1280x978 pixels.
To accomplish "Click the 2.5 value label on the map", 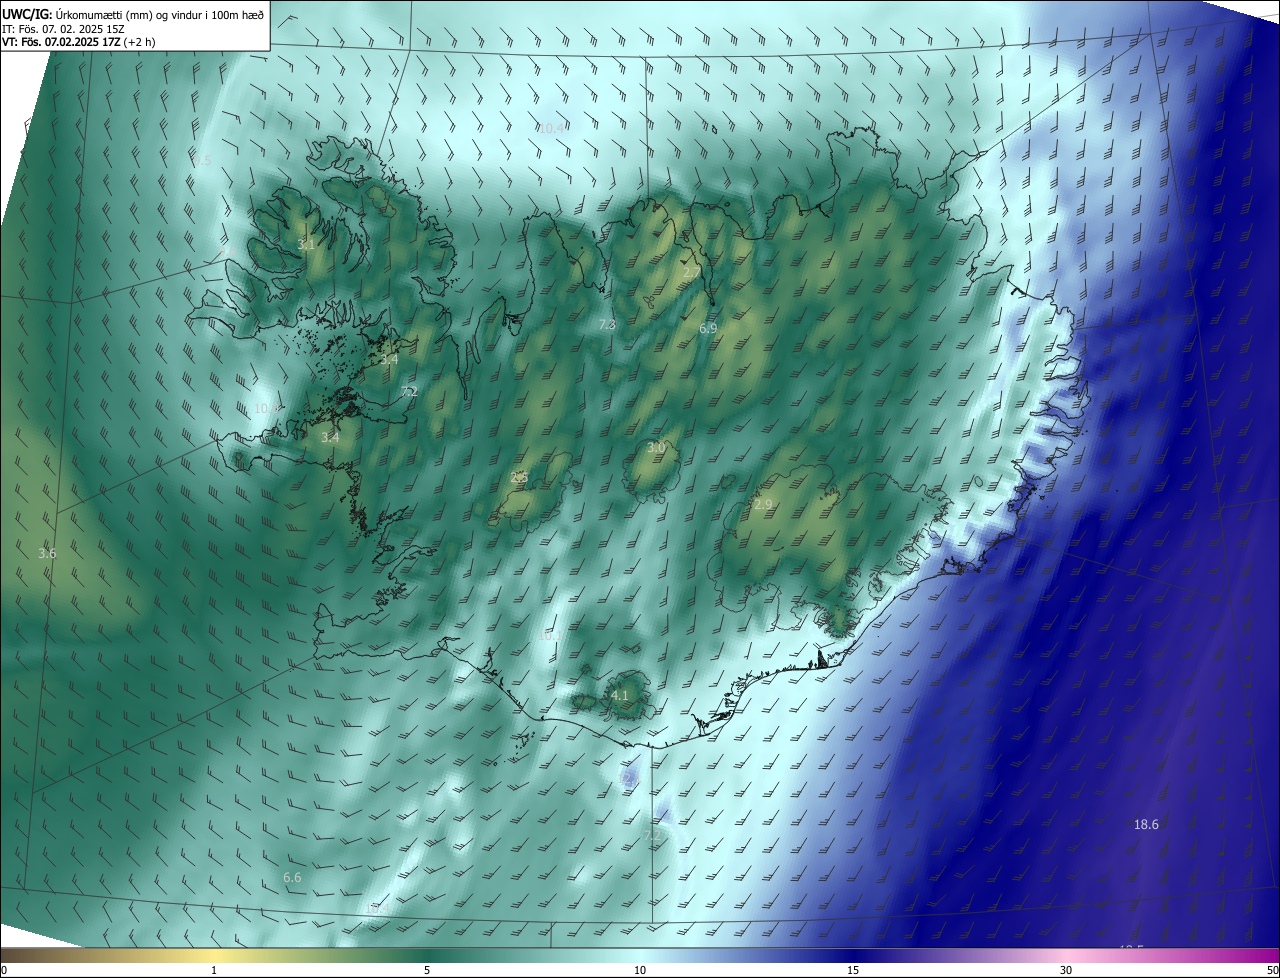I will click(519, 478).
